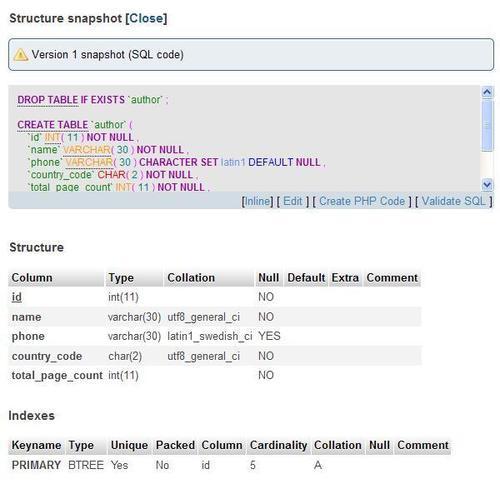
Task: Click the 'country_code' column name cell
Action: click(x=47, y=356)
